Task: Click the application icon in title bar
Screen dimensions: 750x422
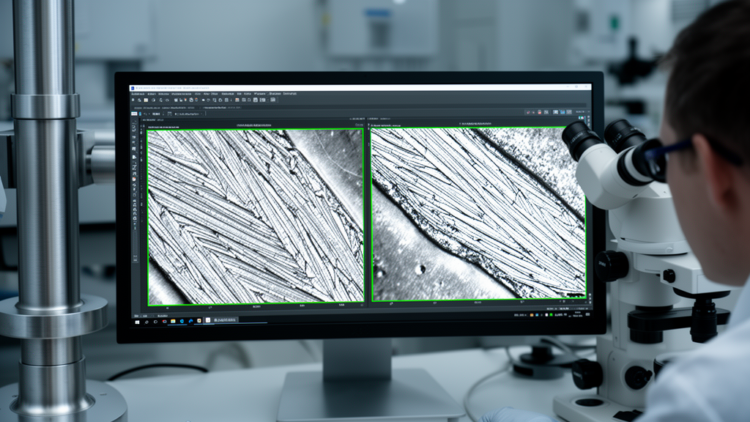Action: click(x=132, y=88)
